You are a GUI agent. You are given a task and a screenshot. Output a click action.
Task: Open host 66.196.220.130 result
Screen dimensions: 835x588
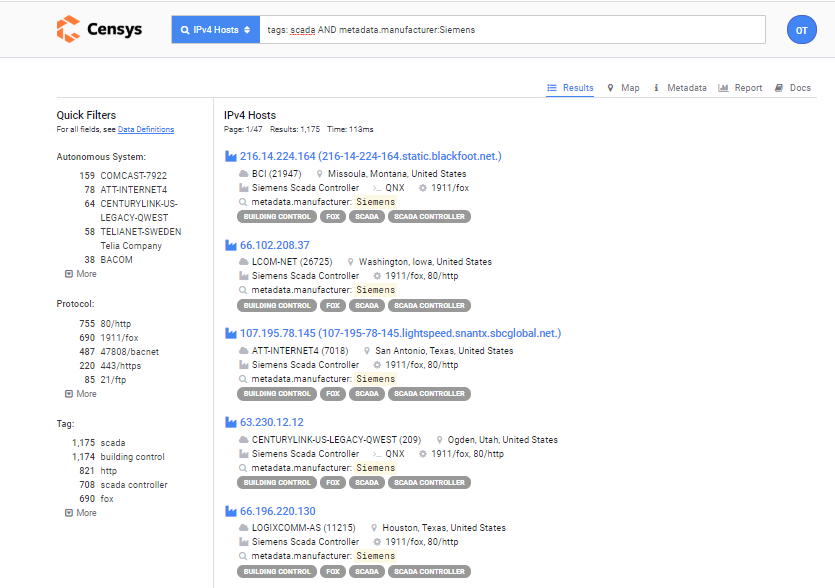(x=277, y=511)
